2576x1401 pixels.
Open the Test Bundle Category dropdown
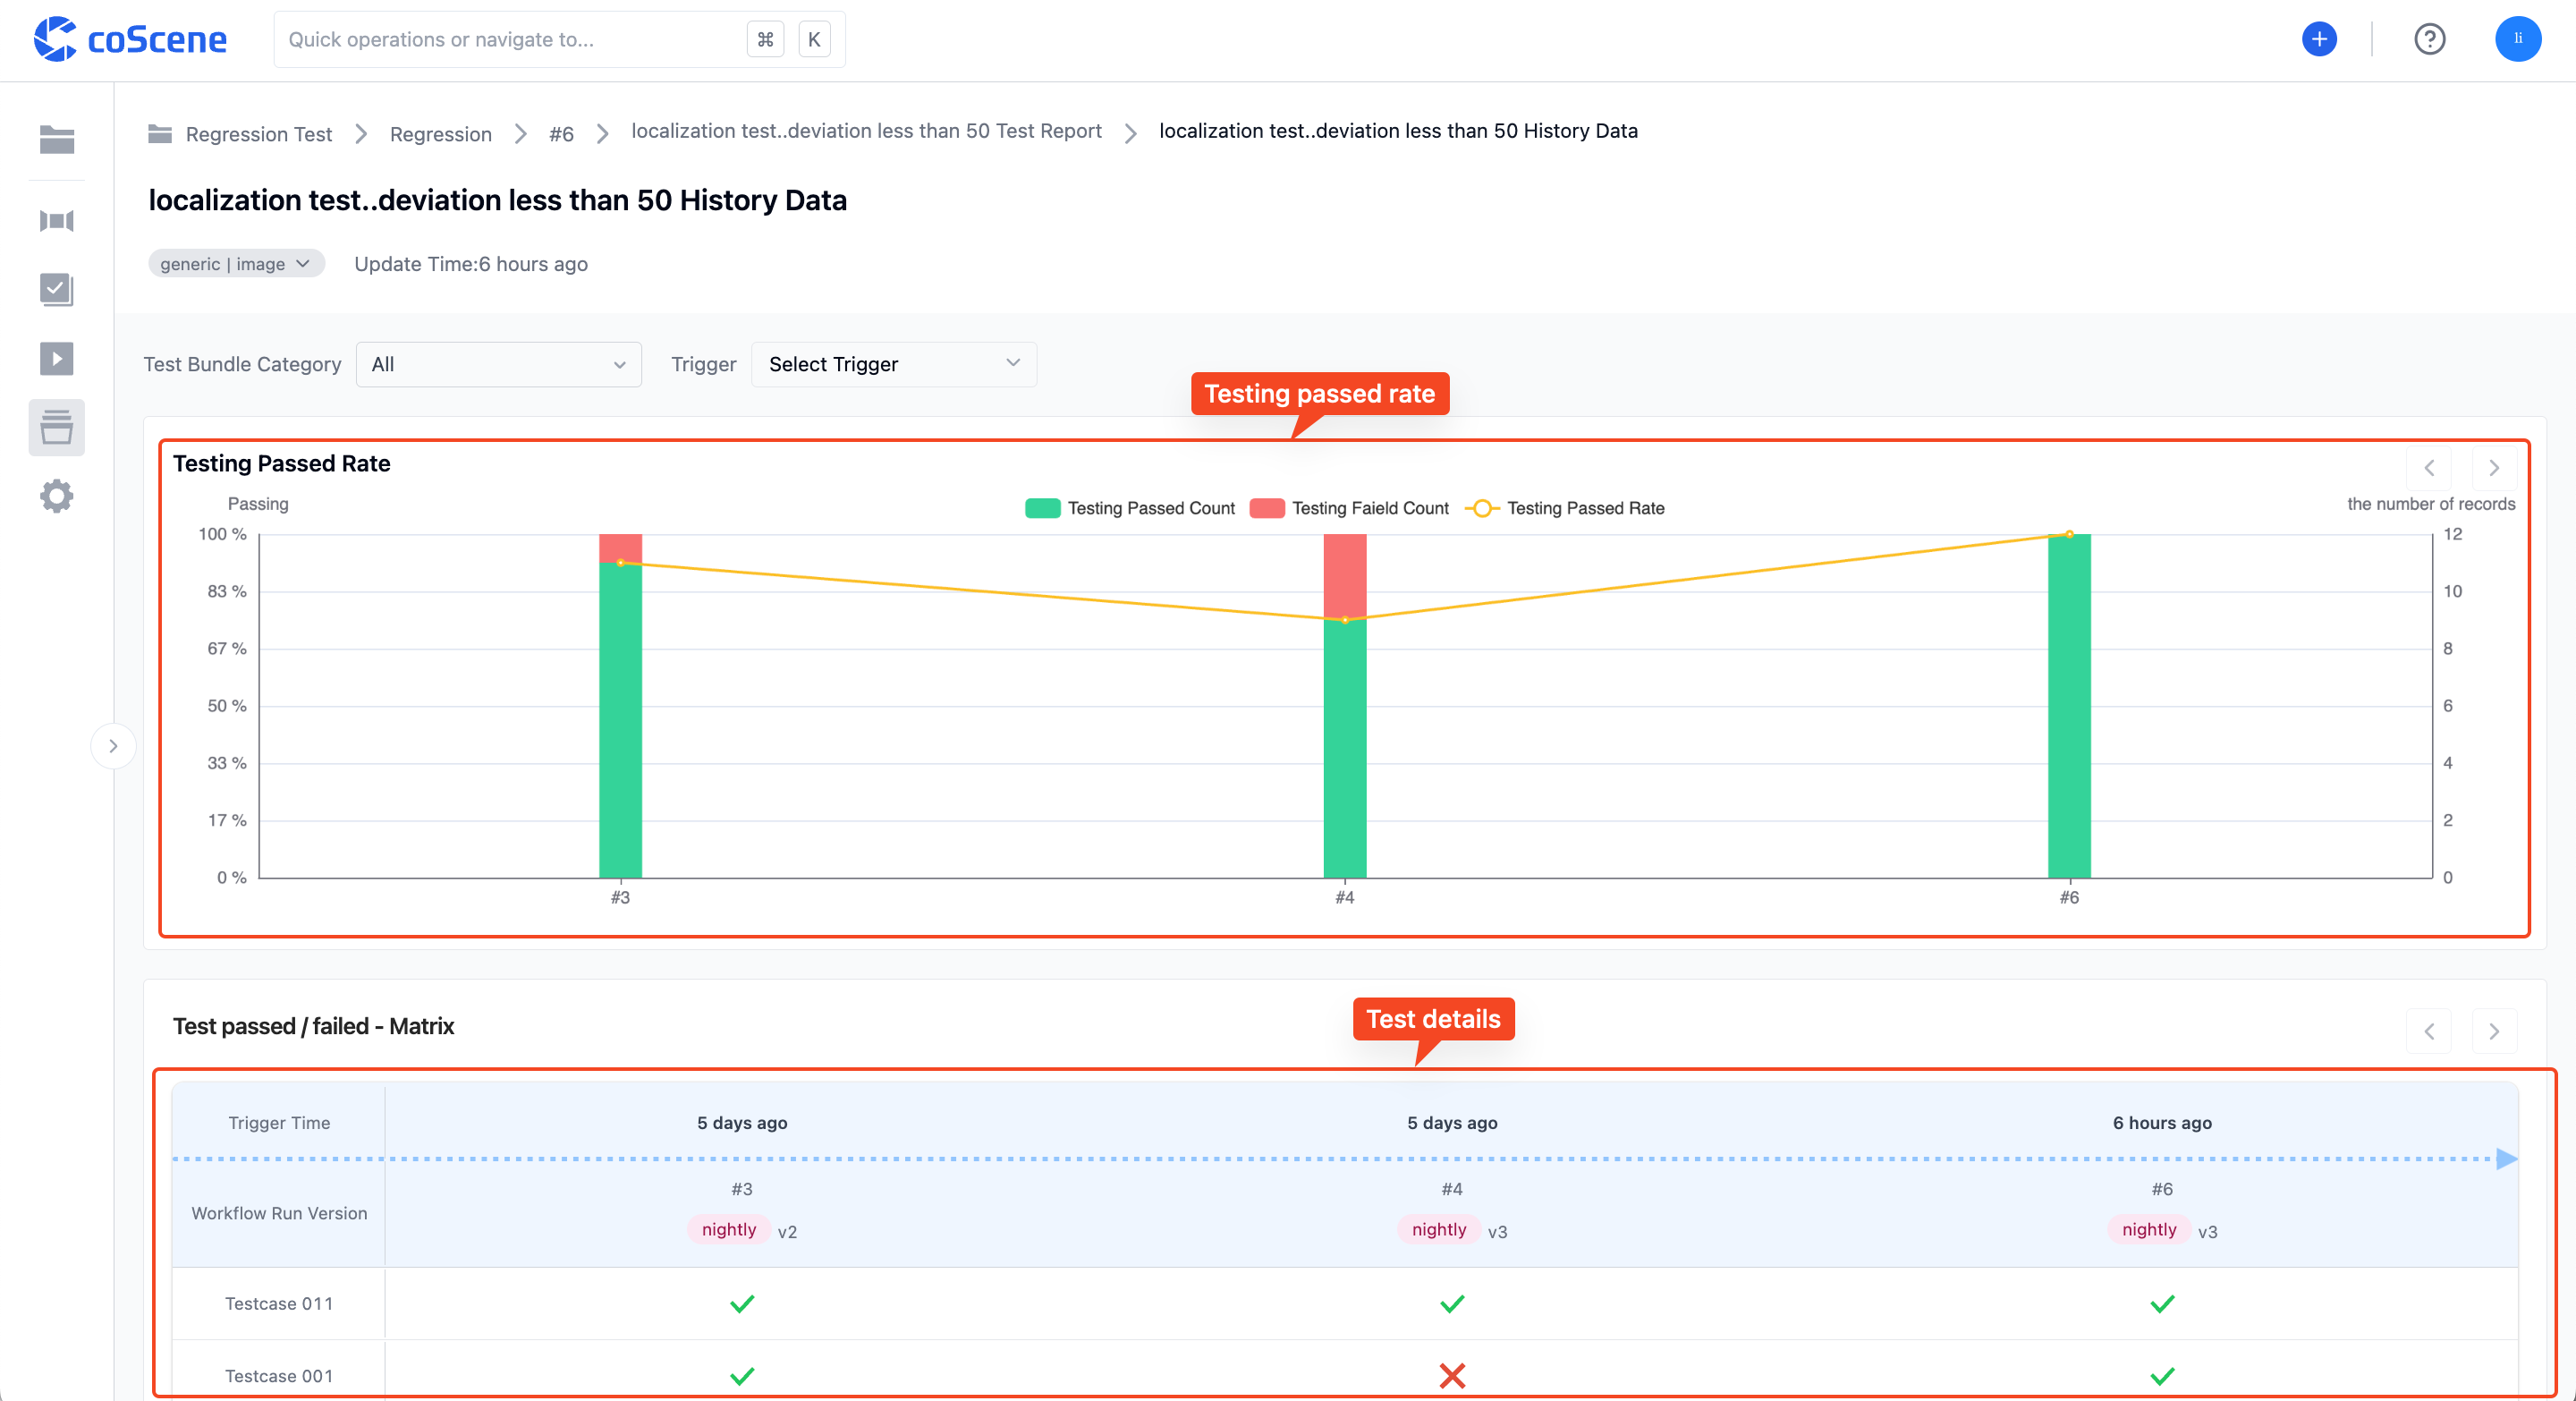pos(498,364)
